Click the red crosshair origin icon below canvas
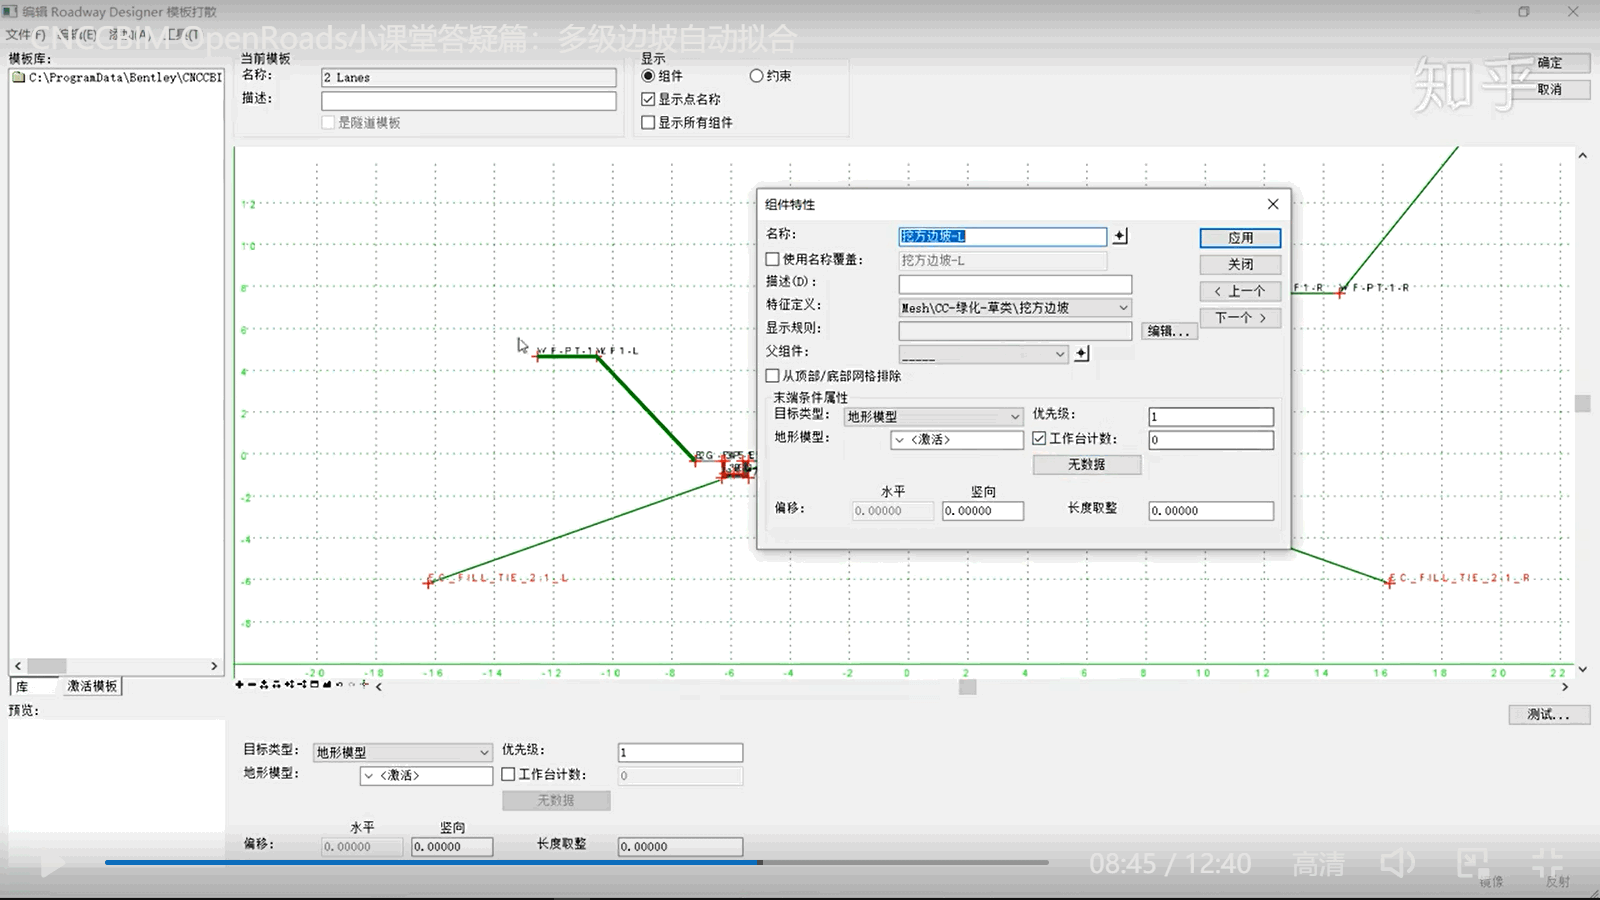This screenshot has width=1600, height=900. point(365,685)
